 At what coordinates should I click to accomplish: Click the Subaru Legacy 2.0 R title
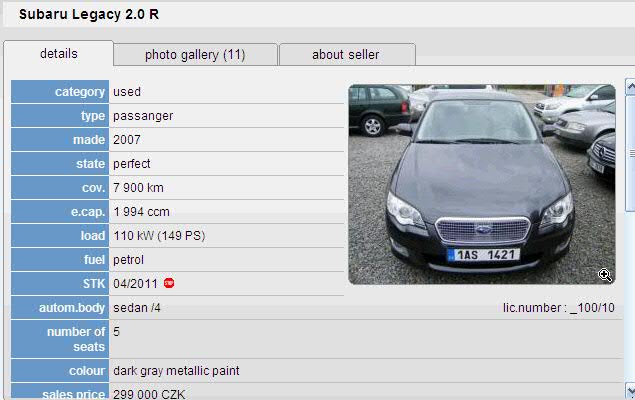[x=89, y=14]
